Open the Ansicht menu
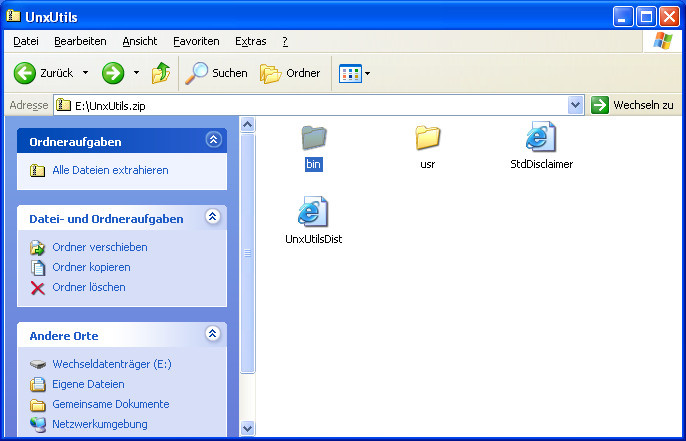Image resolution: width=686 pixels, height=441 pixels. pyautogui.click(x=140, y=41)
